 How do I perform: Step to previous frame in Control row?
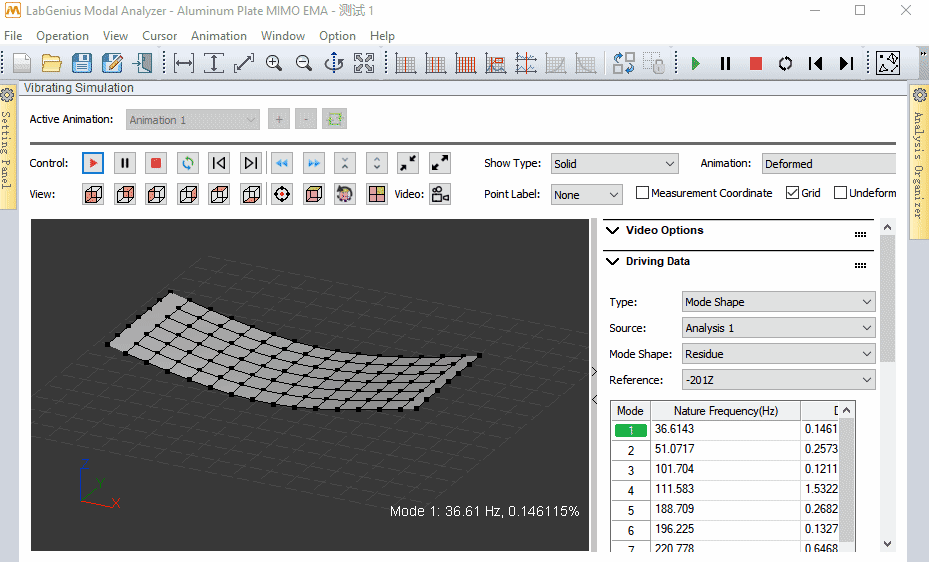(219, 163)
